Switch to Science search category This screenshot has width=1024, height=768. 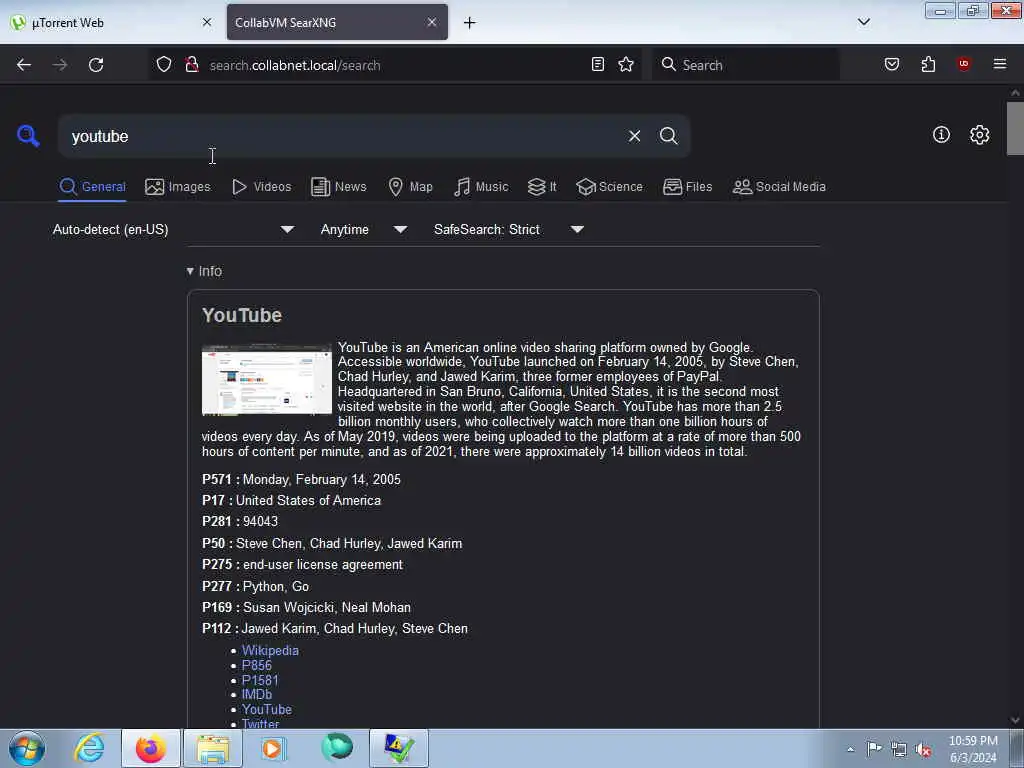[x=609, y=187]
